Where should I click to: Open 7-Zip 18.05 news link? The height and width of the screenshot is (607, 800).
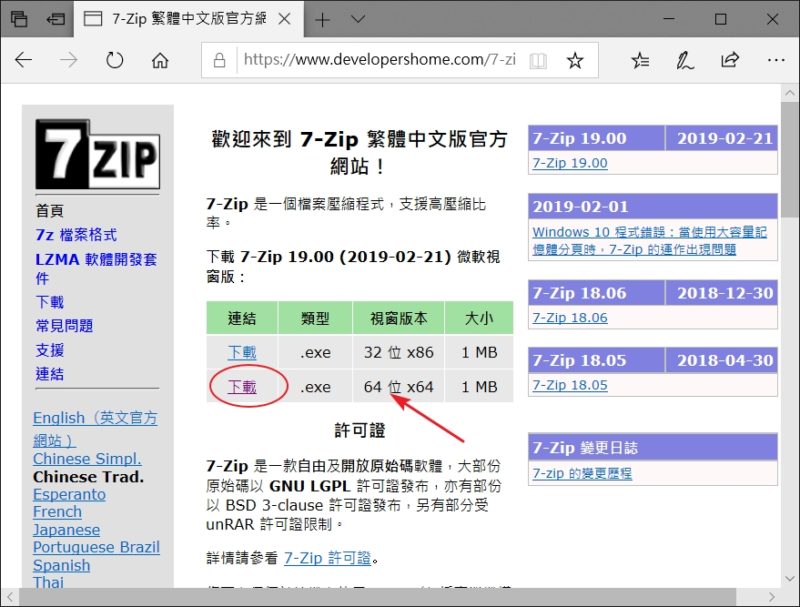click(570, 385)
